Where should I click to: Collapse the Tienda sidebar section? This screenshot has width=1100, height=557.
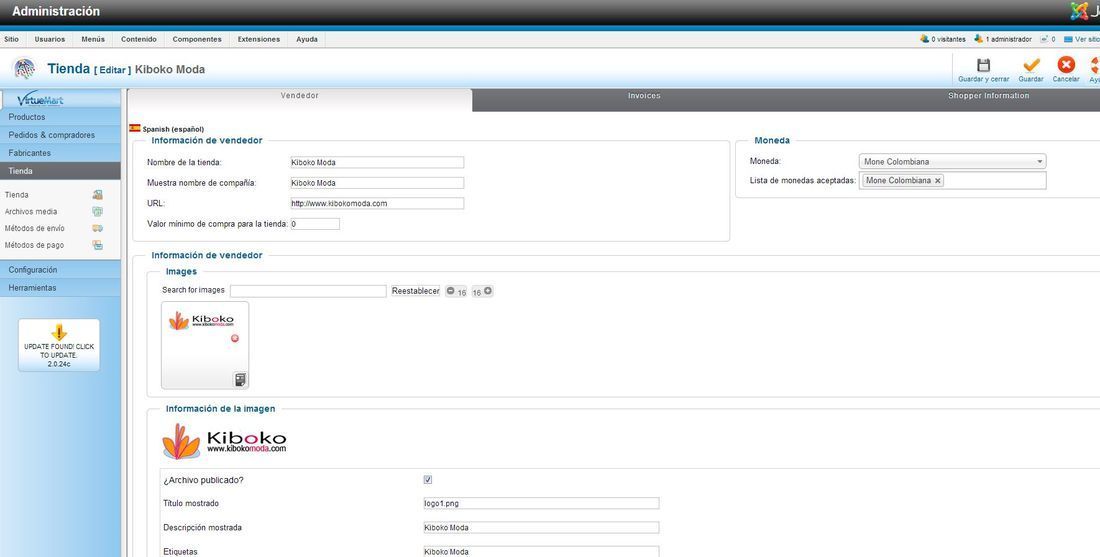pos(60,171)
